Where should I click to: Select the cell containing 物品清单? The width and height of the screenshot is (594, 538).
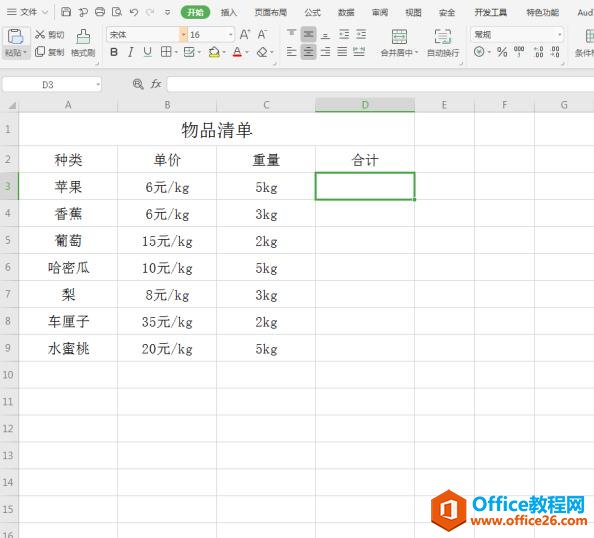pos(216,130)
